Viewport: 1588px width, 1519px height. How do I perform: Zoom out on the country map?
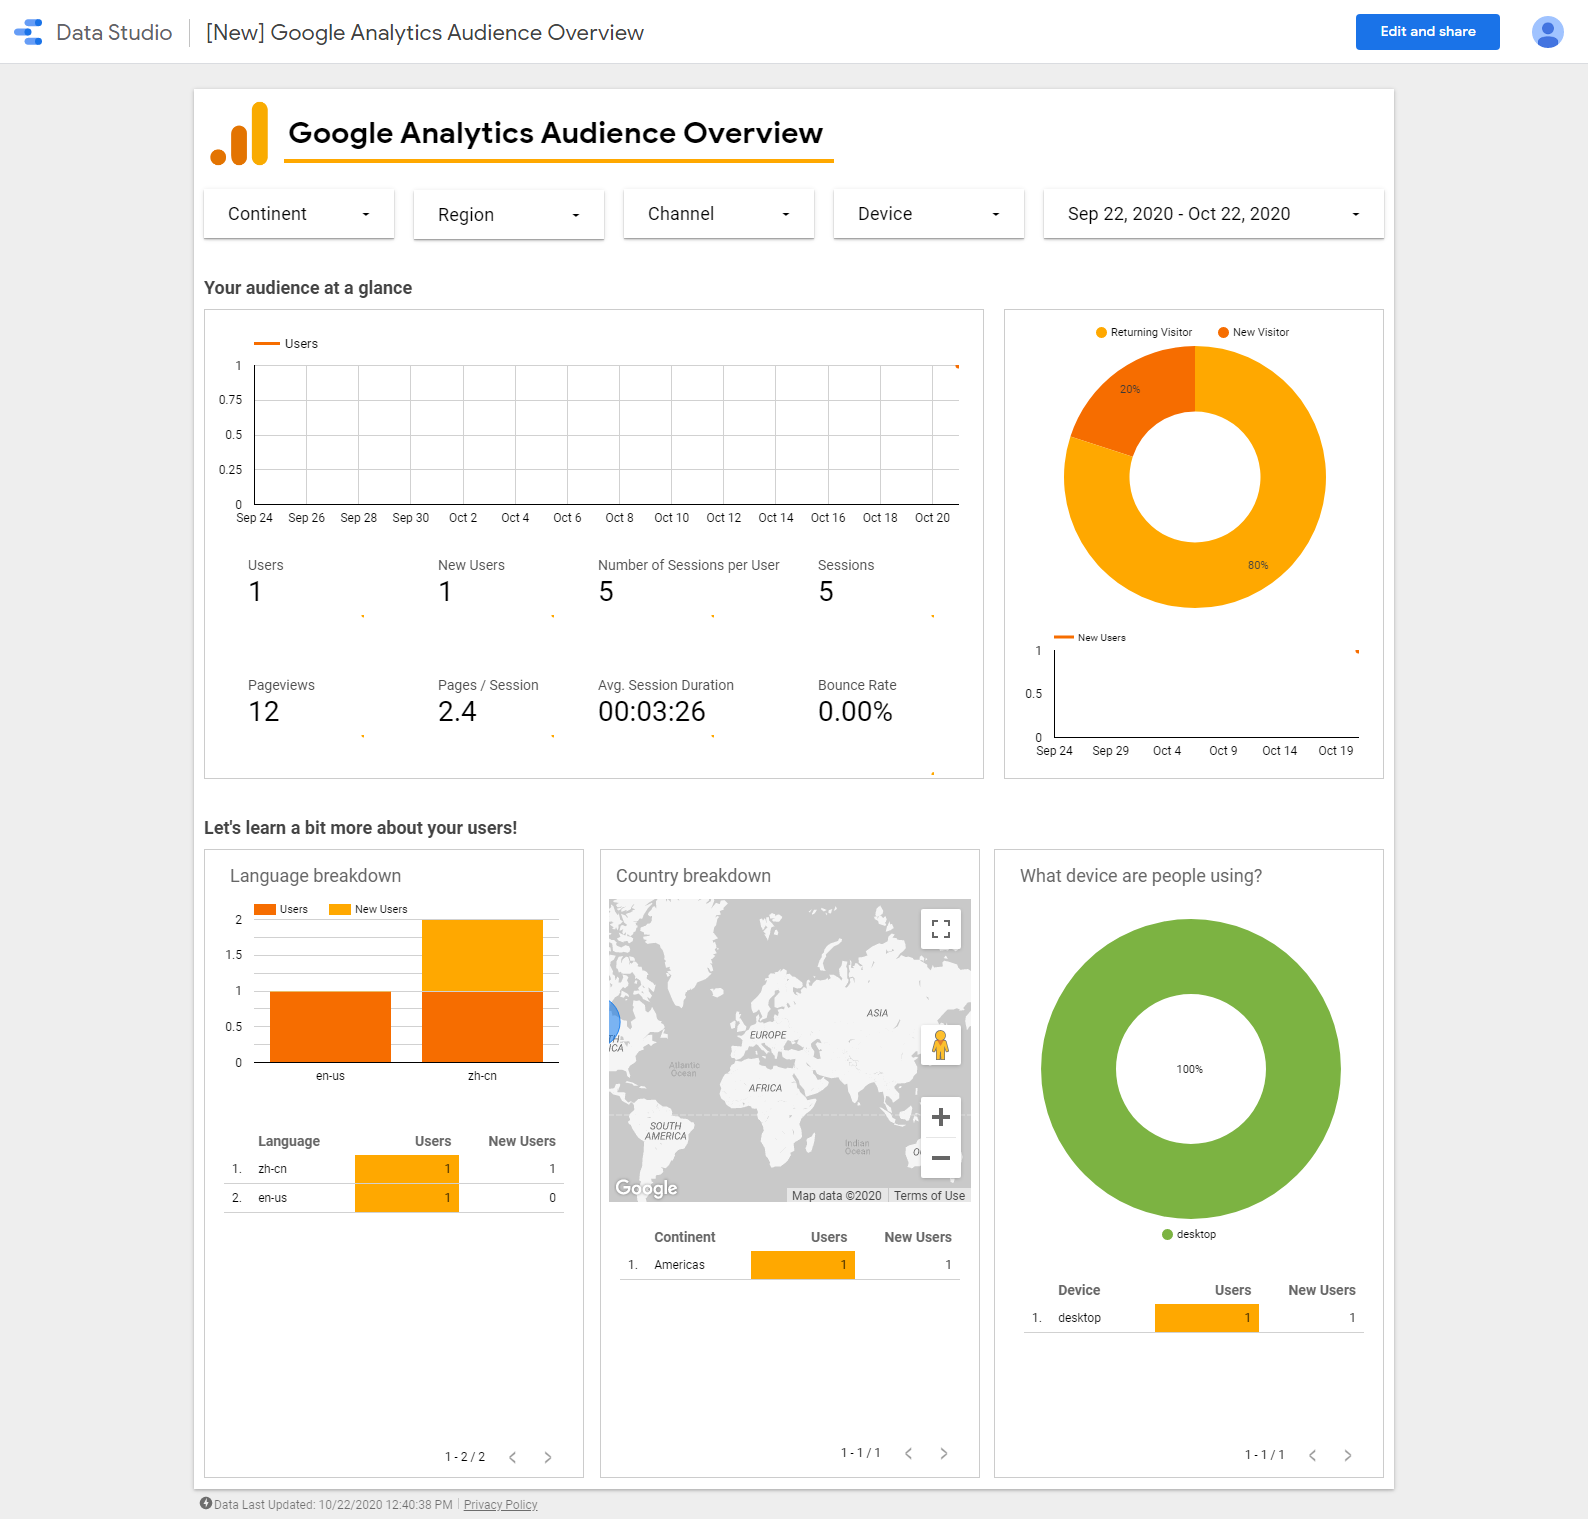tap(940, 1158)
